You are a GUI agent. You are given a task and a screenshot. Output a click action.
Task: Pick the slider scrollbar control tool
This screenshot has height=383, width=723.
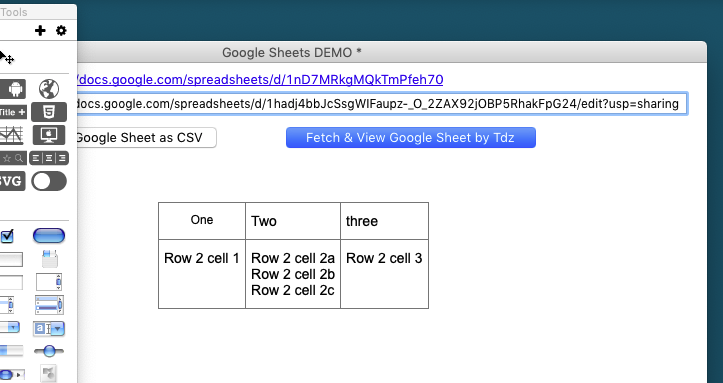pyautogui.click(x=49, y=351)
